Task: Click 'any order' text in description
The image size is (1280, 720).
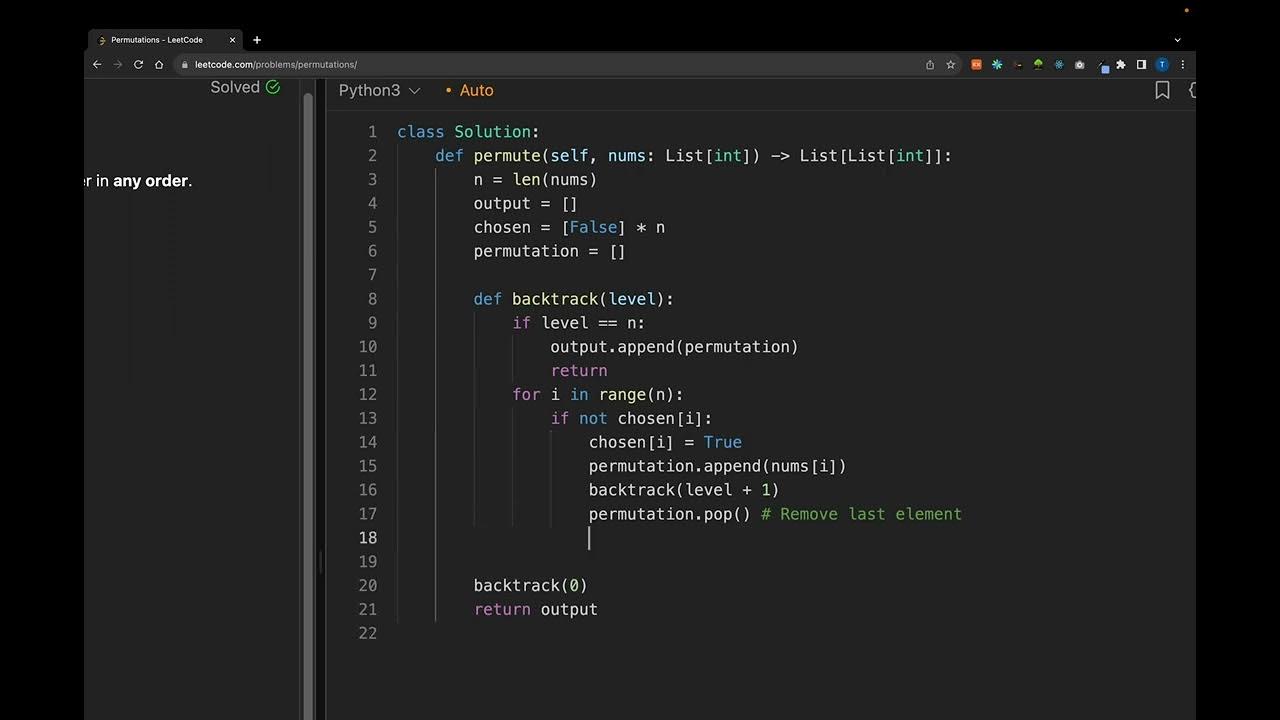Action: (150, 181)
